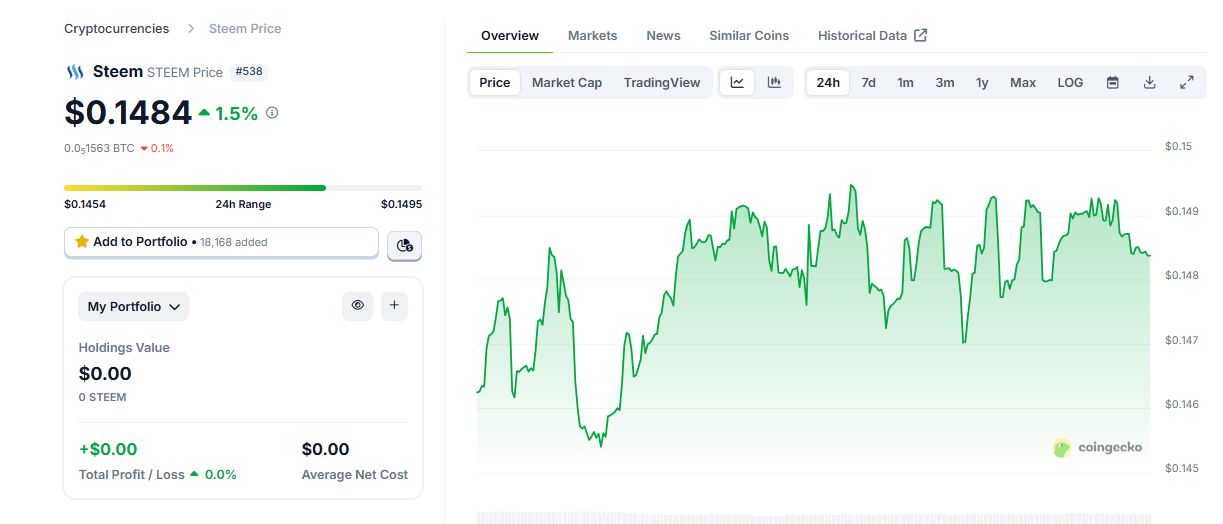
Task: Click the star icon in Add to Portfolio
Action: [x=81, y=242]
